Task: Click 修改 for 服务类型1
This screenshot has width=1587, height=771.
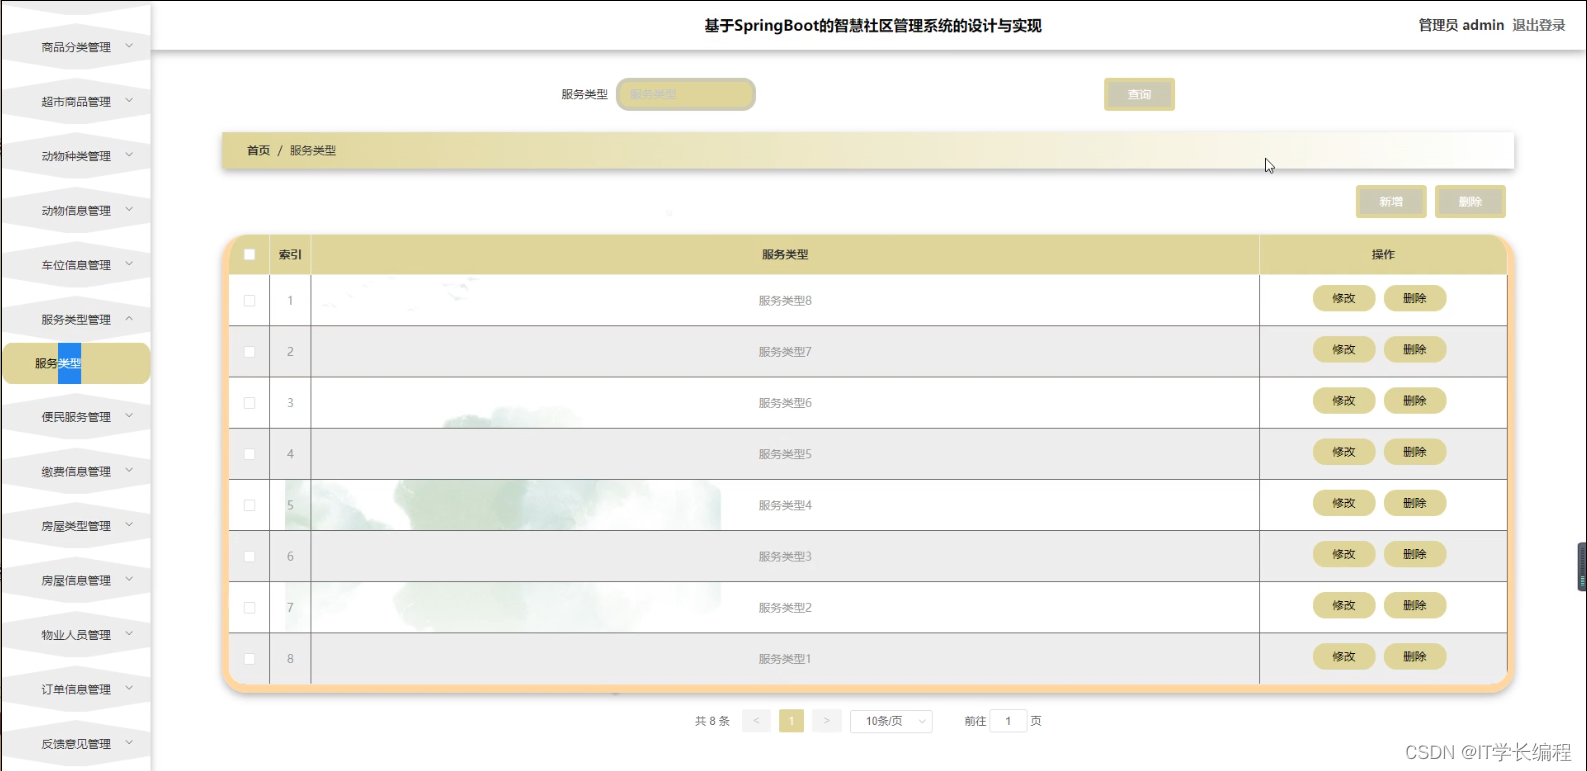Action: pyautogui.click(x=1344, y=656)
